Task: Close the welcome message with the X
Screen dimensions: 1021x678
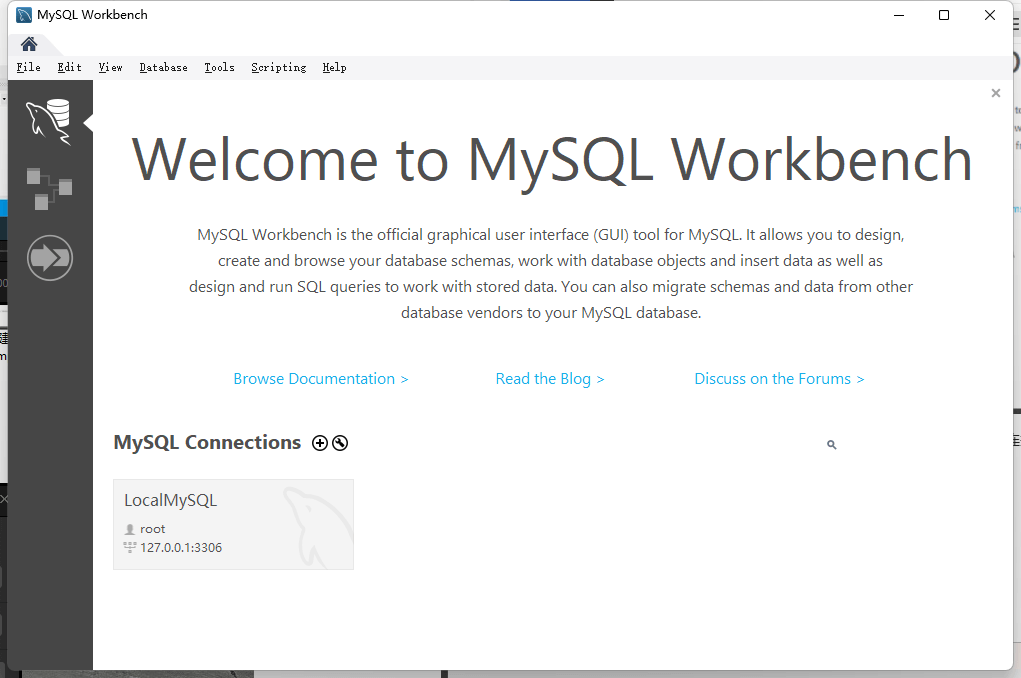Action: [996, 93]
